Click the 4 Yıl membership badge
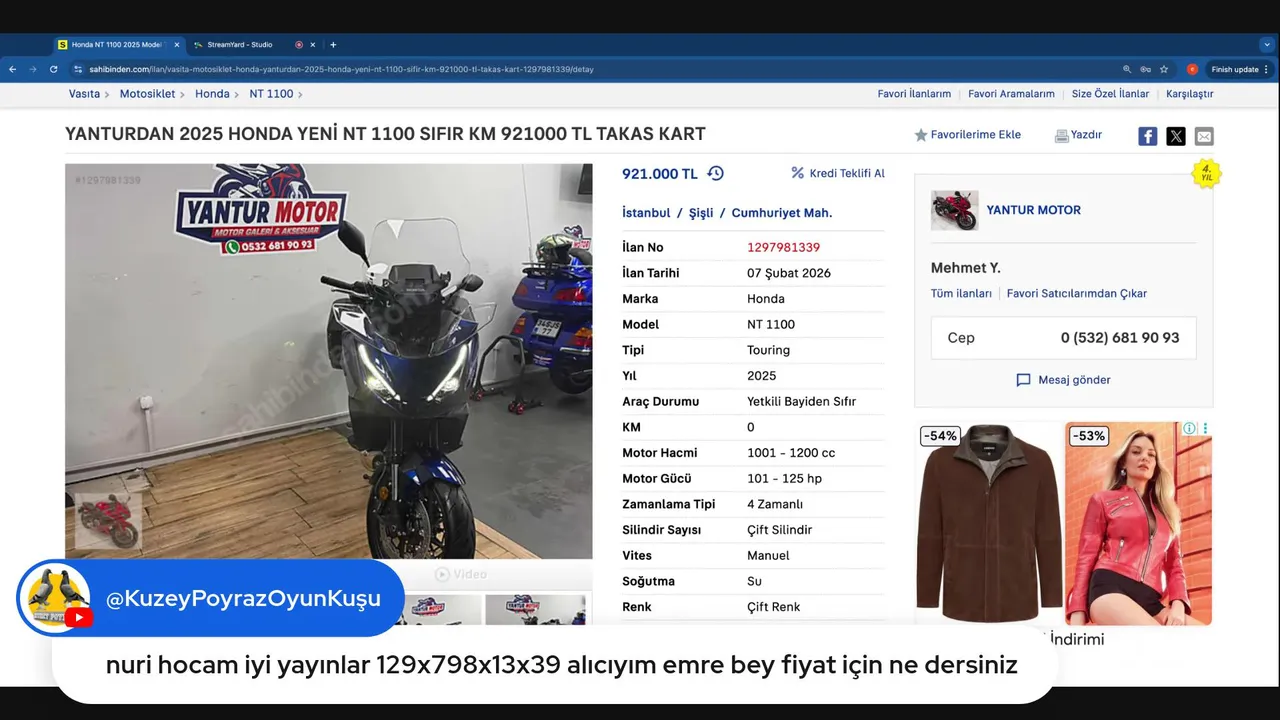 click(1207, 173)
